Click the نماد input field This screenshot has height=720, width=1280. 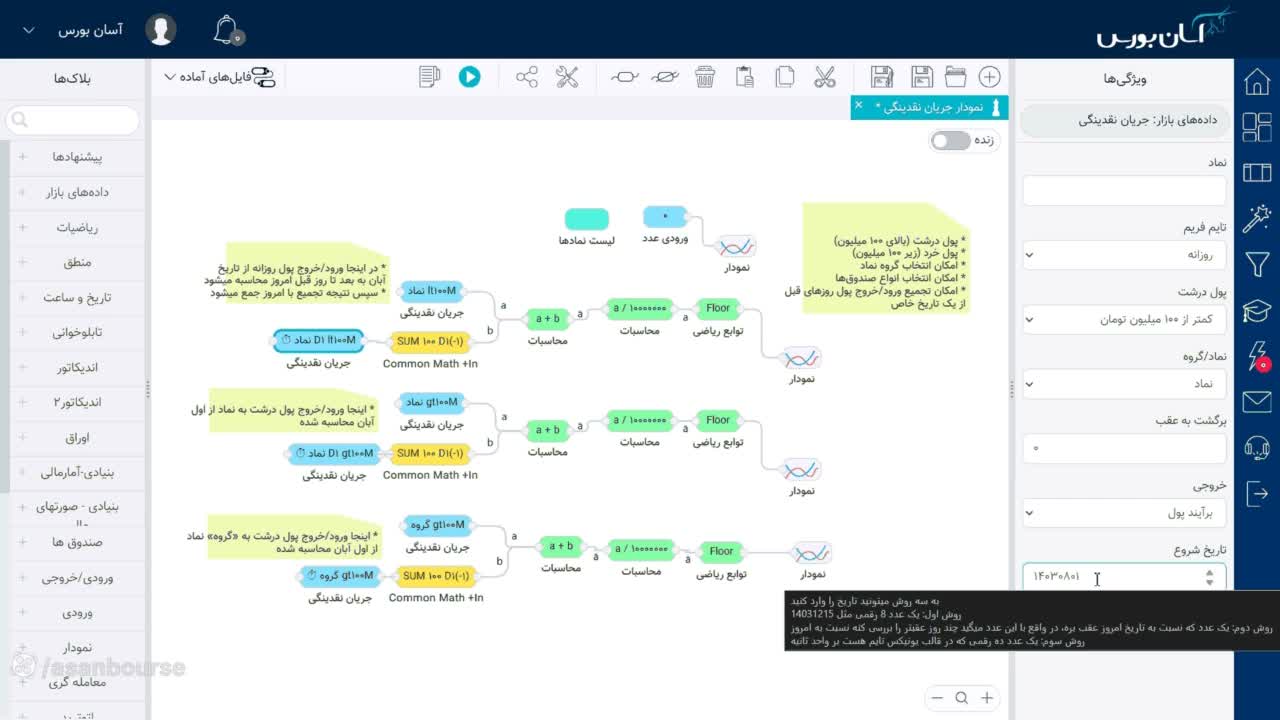pyautogui.click(x=1124, y=191)
